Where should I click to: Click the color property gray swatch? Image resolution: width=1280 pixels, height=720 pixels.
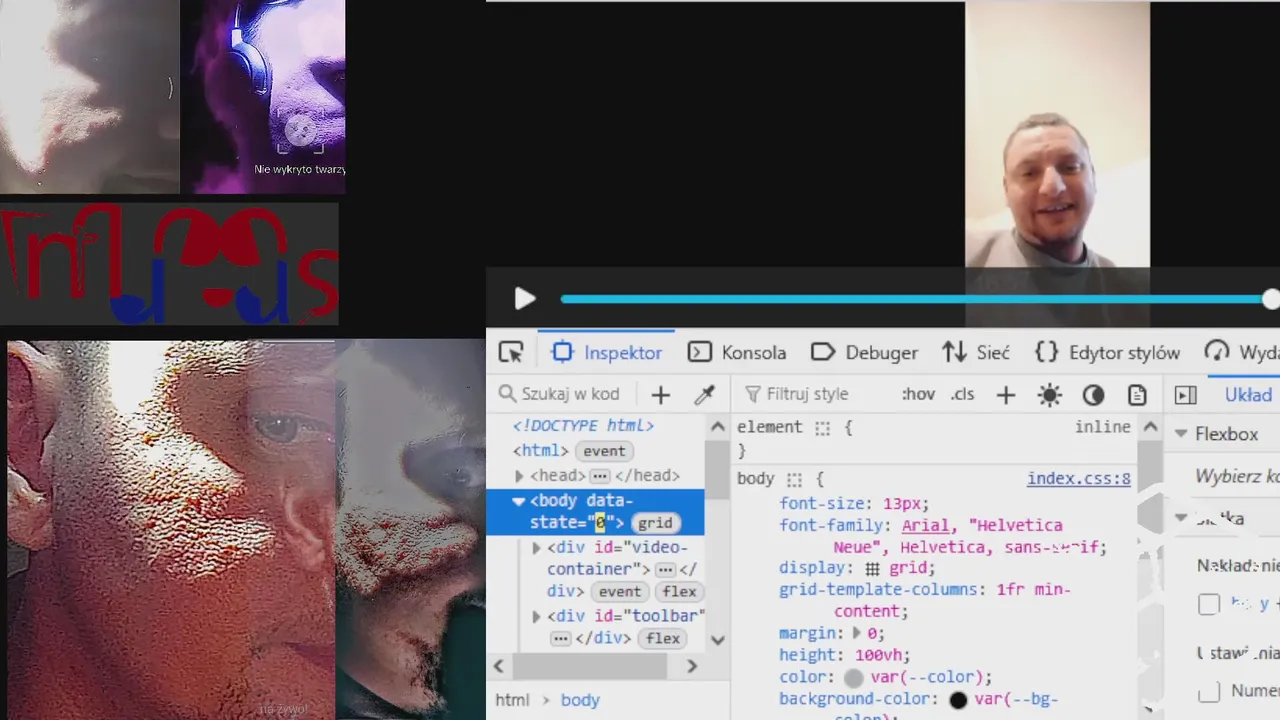point(853,678)
